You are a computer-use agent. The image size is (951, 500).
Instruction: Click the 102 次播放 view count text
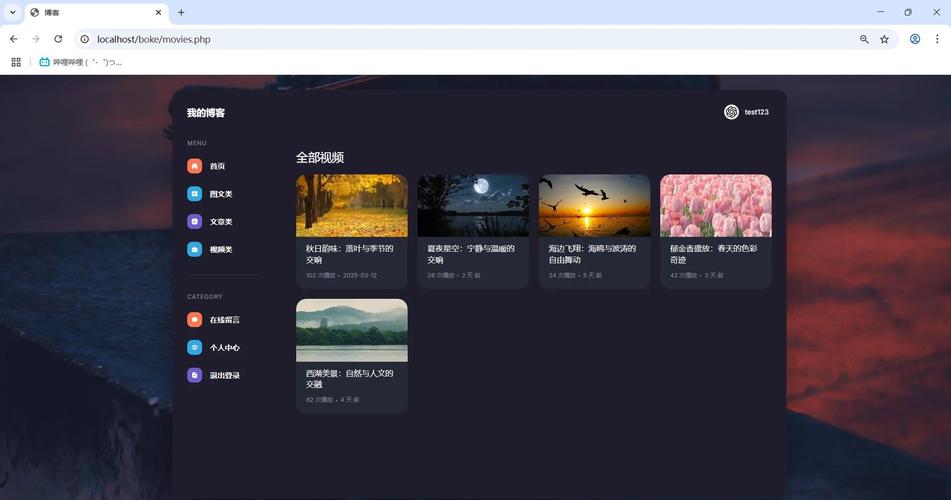321,275
